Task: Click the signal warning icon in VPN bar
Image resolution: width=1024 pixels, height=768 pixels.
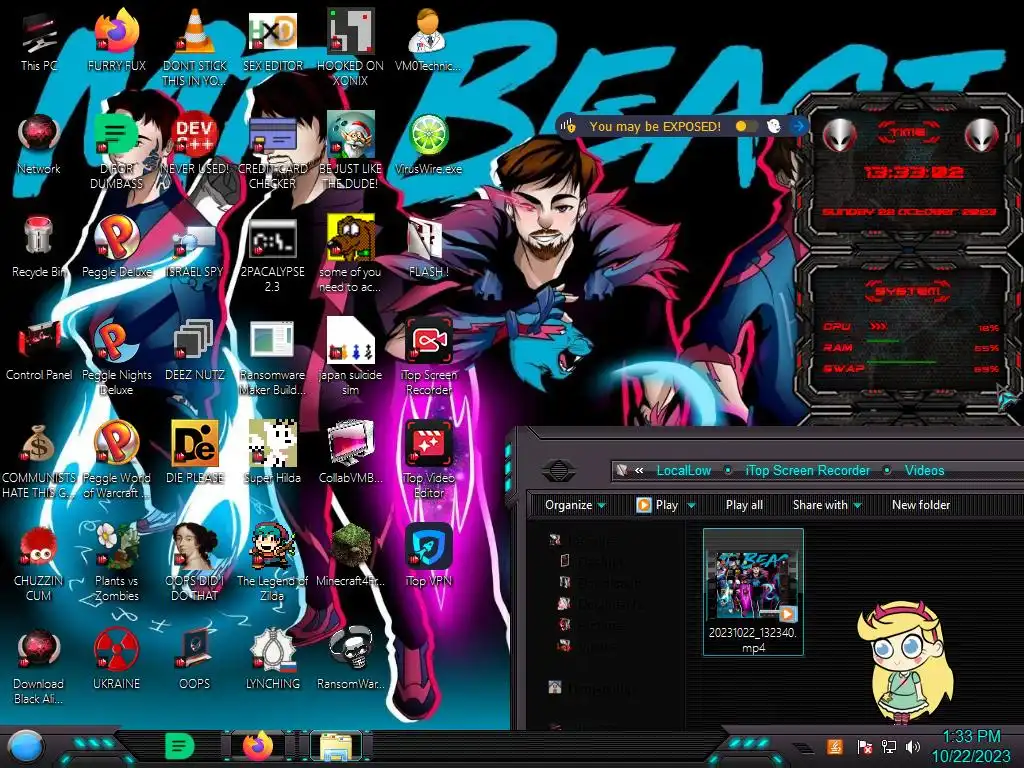Action: click(569, 126)
